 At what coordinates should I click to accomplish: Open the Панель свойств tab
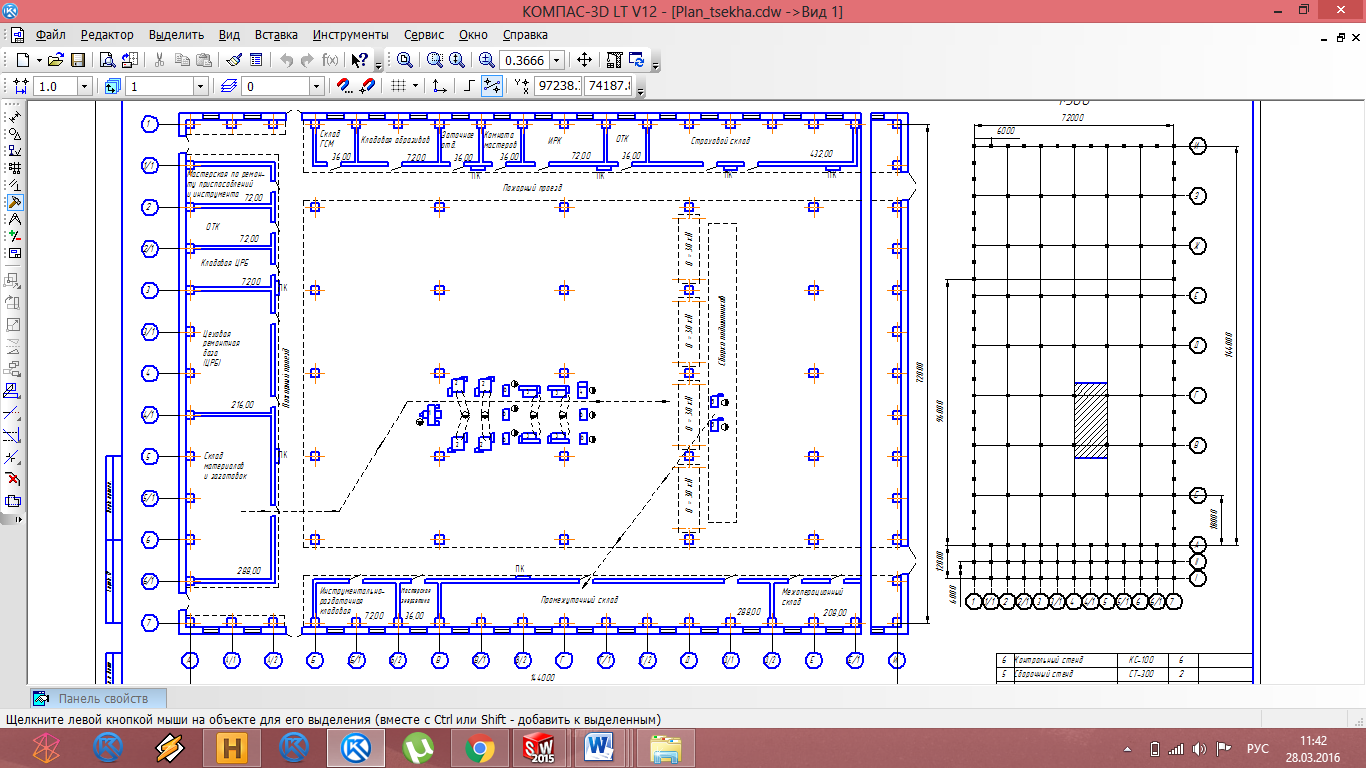tap(97, 698)
